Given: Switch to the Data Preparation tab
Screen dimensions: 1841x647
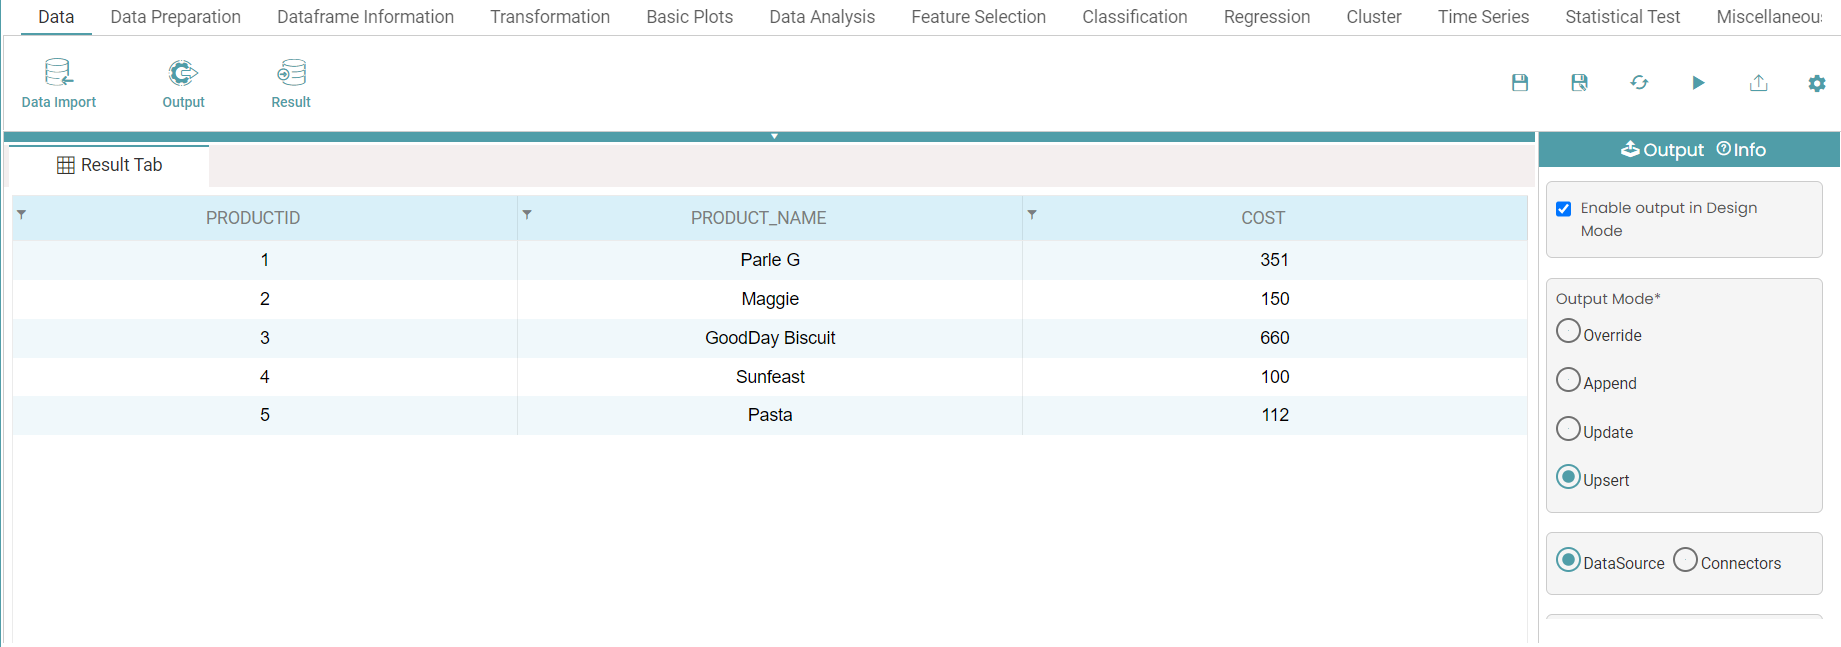Looking at the screenshot, I should 175,17.
